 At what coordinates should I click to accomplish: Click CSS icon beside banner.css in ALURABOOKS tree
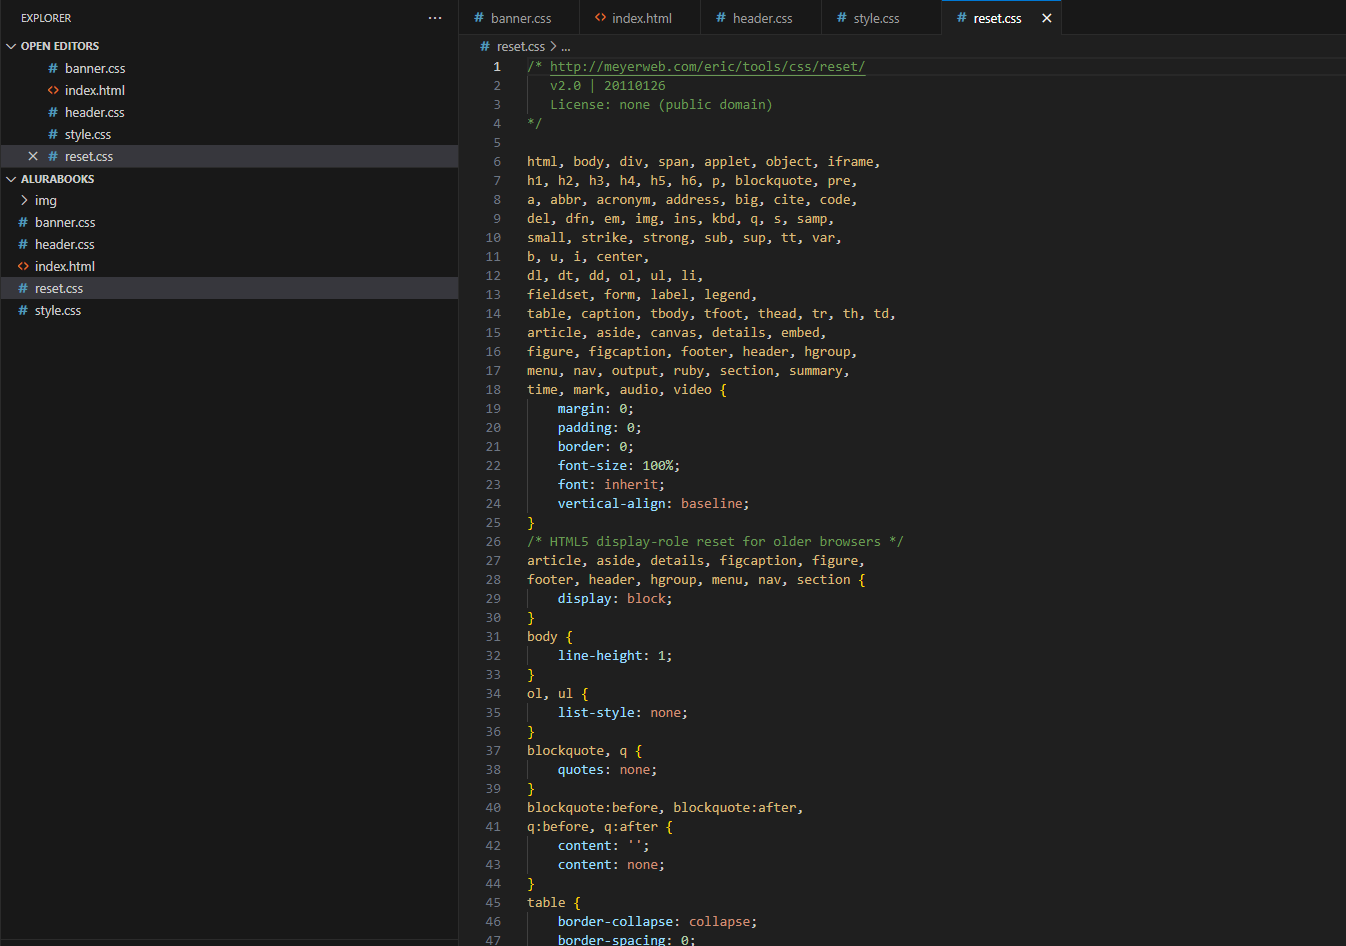click(23, 222)
